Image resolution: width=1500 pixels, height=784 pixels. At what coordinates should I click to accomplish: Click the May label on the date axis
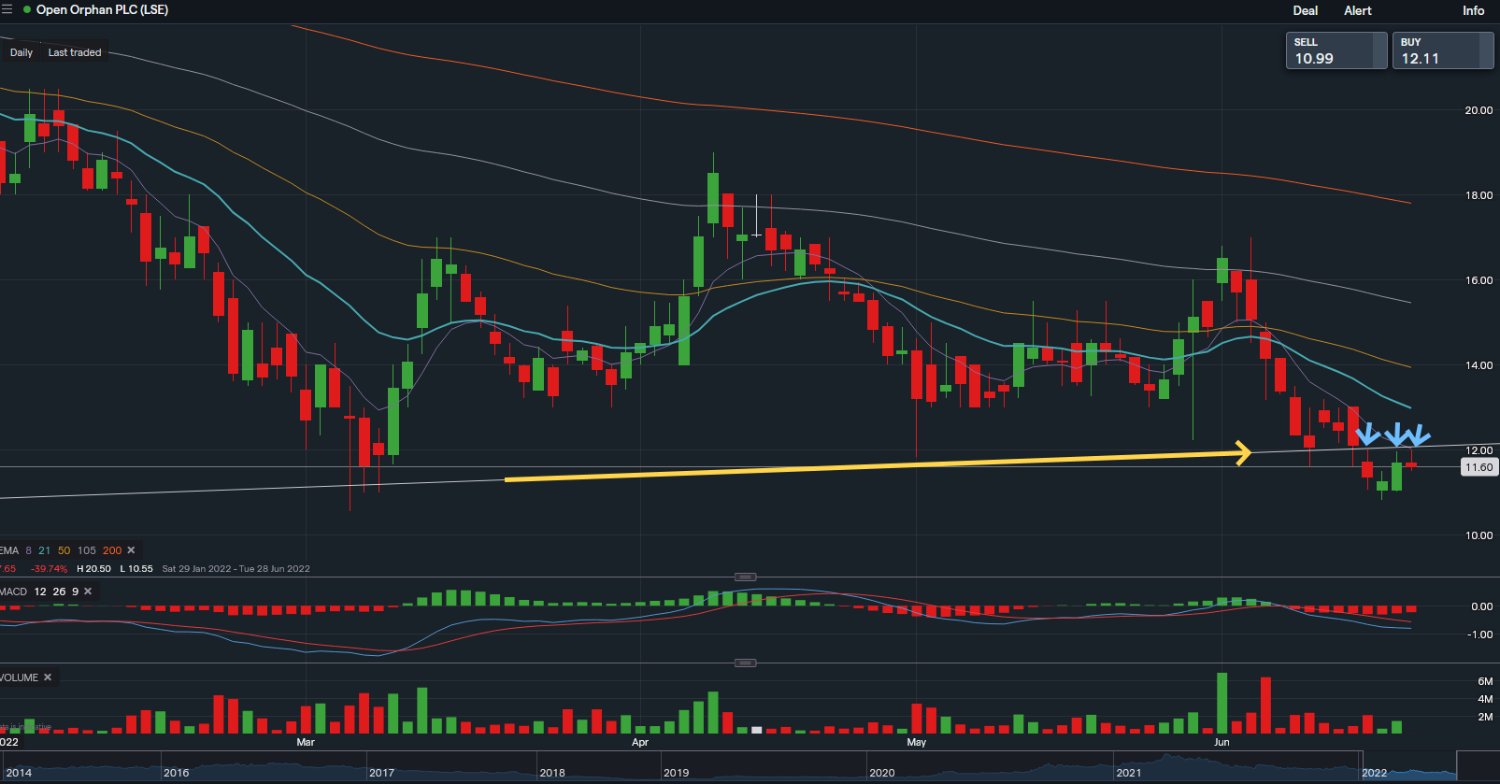917,742
